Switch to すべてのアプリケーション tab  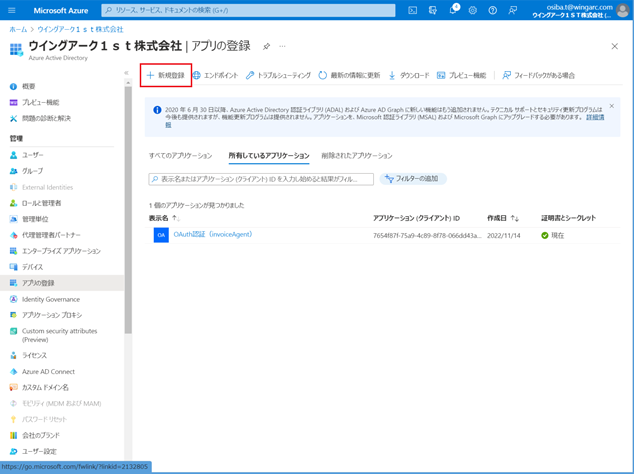[x=180, y=156]
